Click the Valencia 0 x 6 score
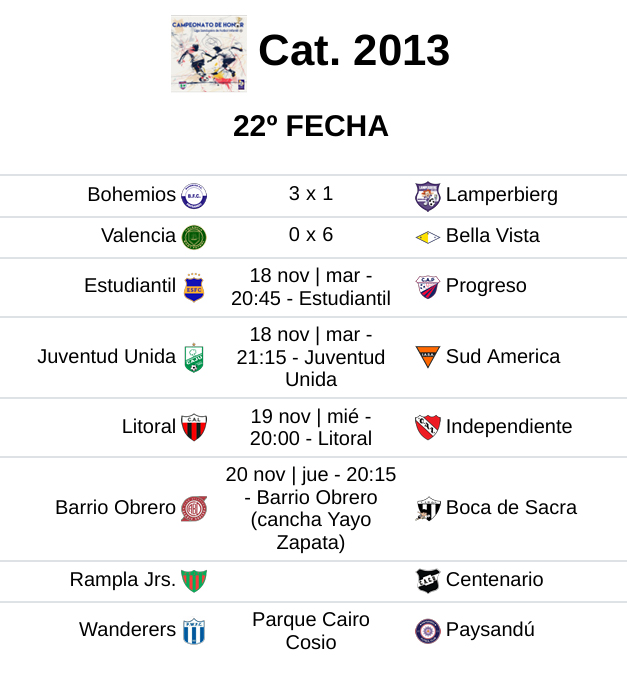This screenshot has height=683, width=627. pos(311,235)
